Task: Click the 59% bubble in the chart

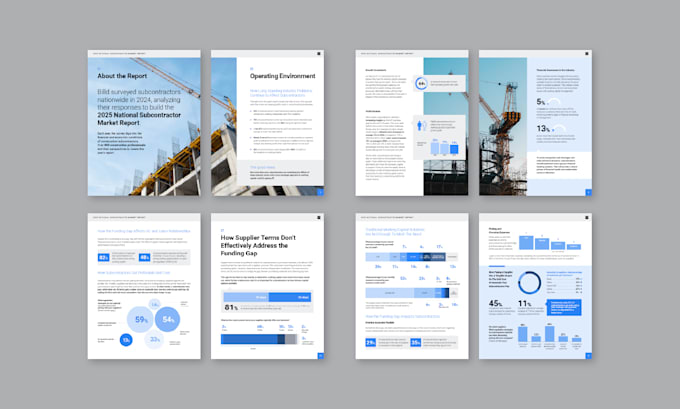Action: tap(140, 320)
